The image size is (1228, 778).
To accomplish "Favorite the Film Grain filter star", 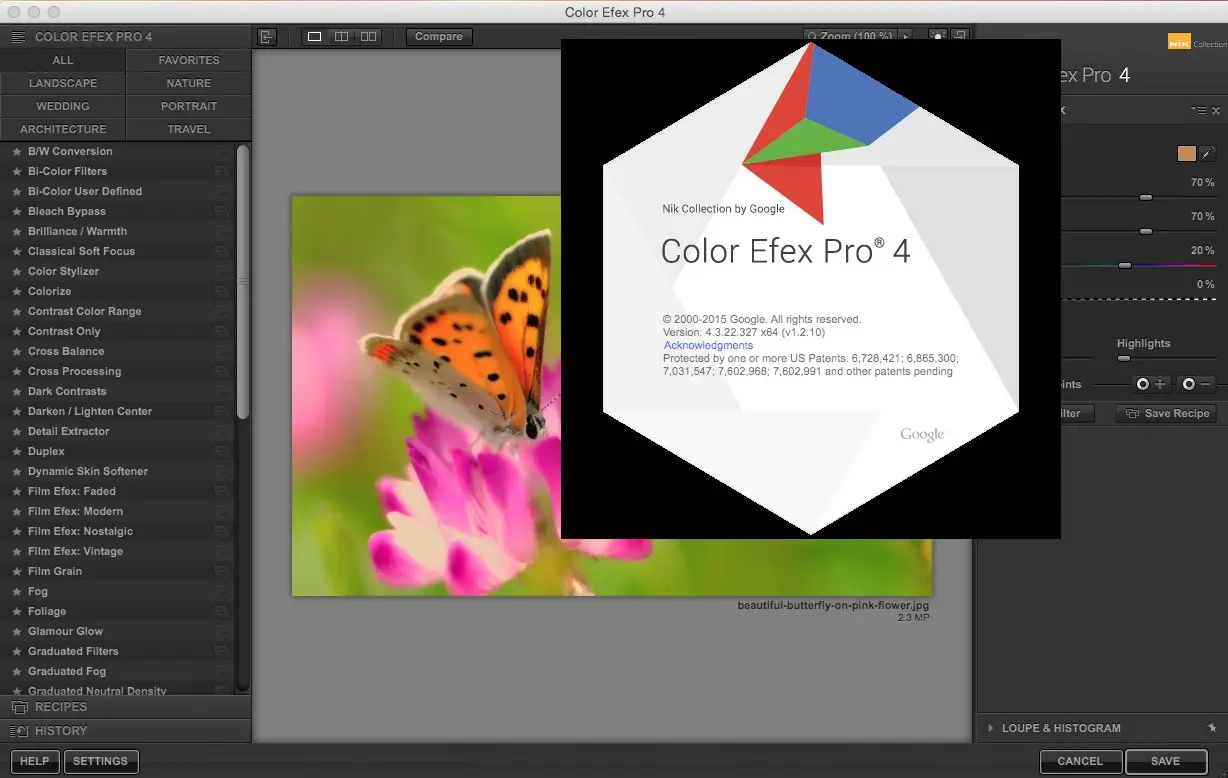I will [16, 572].
